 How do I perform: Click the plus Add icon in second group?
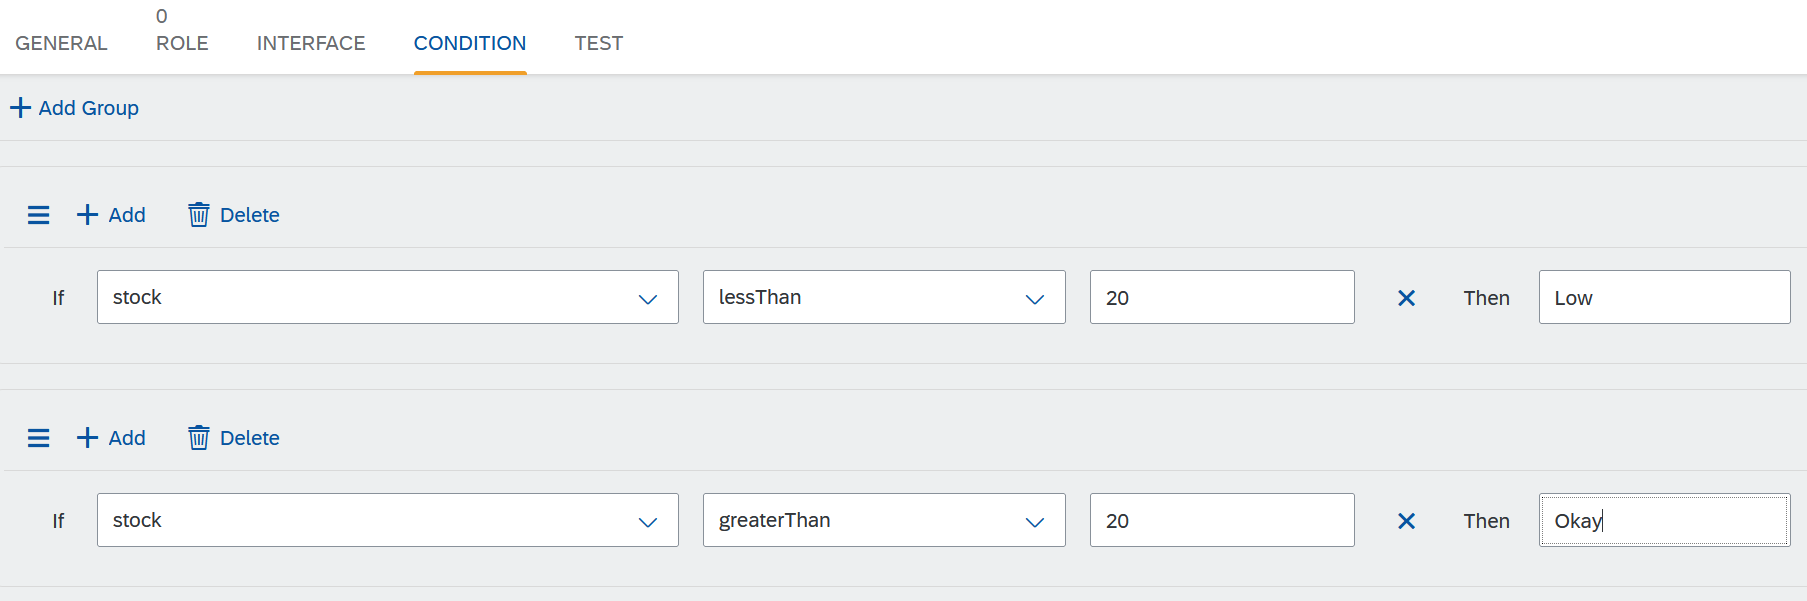[88, 438]
